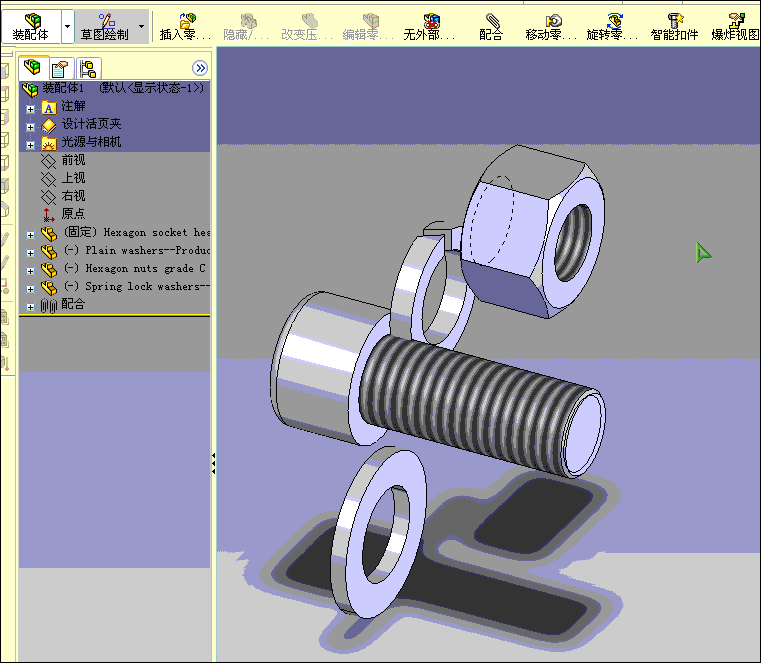This screenshot has height=663, width=761.
Task: Expand the Hexagon nuts grade C component
Action: pos(31,271)
